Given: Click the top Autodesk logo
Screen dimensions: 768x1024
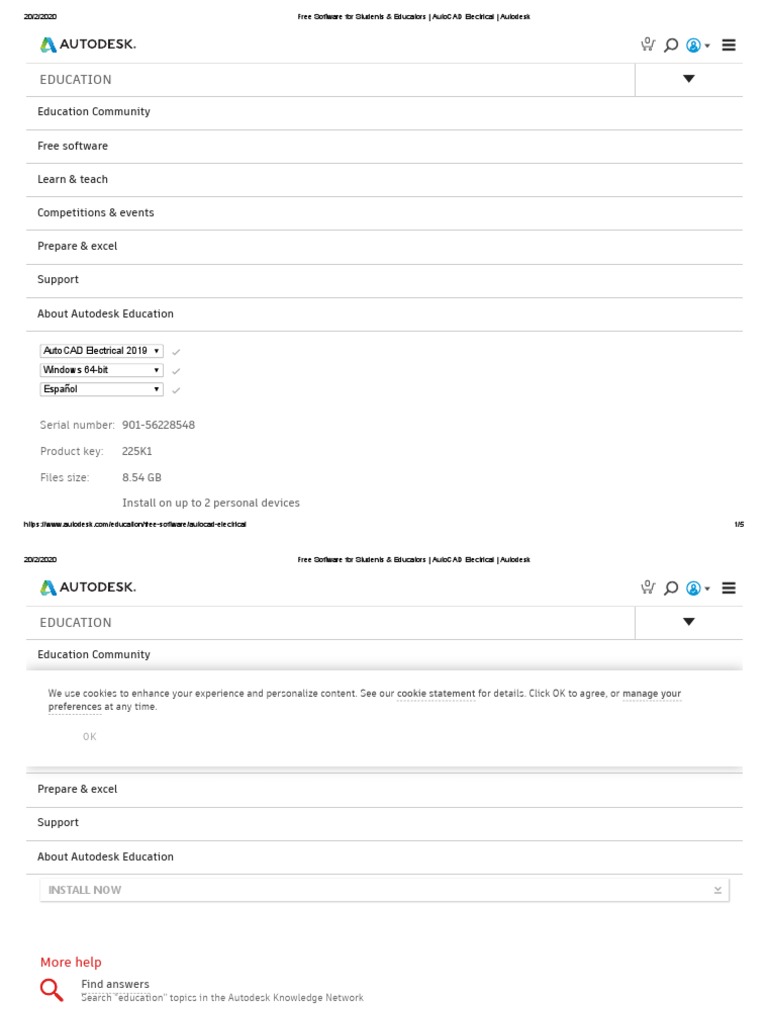Looking at the screenshot, I should pos(88,44).
